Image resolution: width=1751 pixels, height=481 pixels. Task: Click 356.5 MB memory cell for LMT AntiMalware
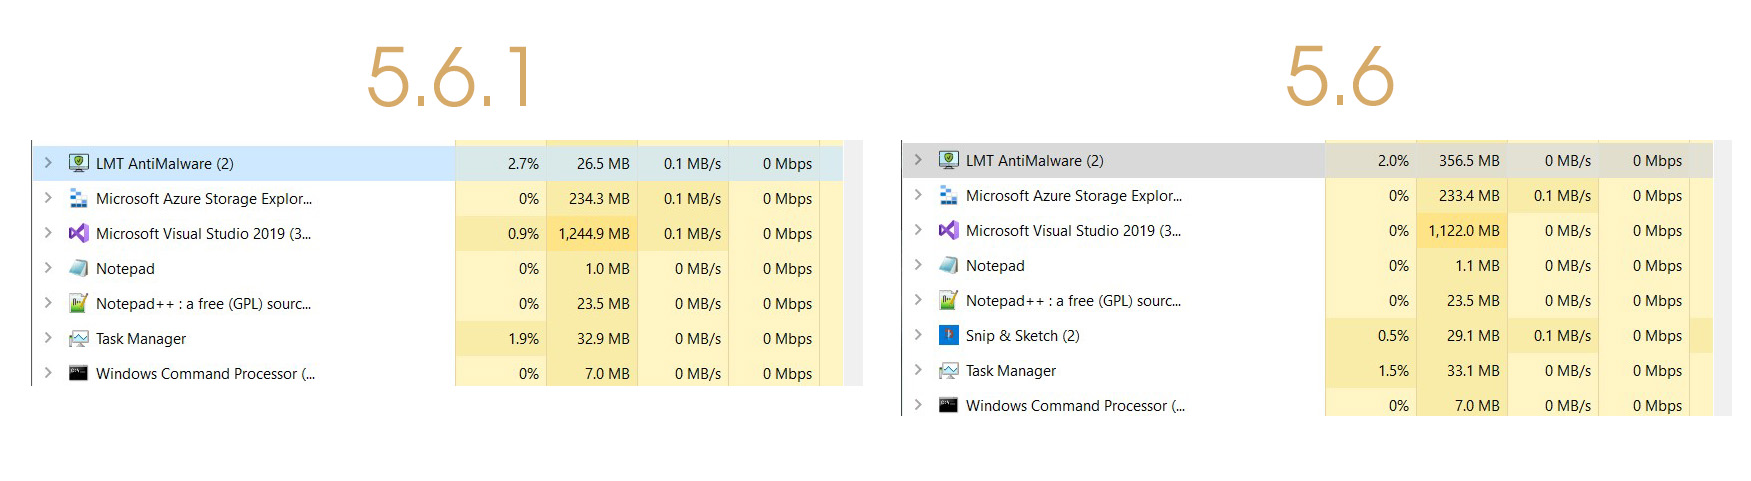[x=1468, y=161]
